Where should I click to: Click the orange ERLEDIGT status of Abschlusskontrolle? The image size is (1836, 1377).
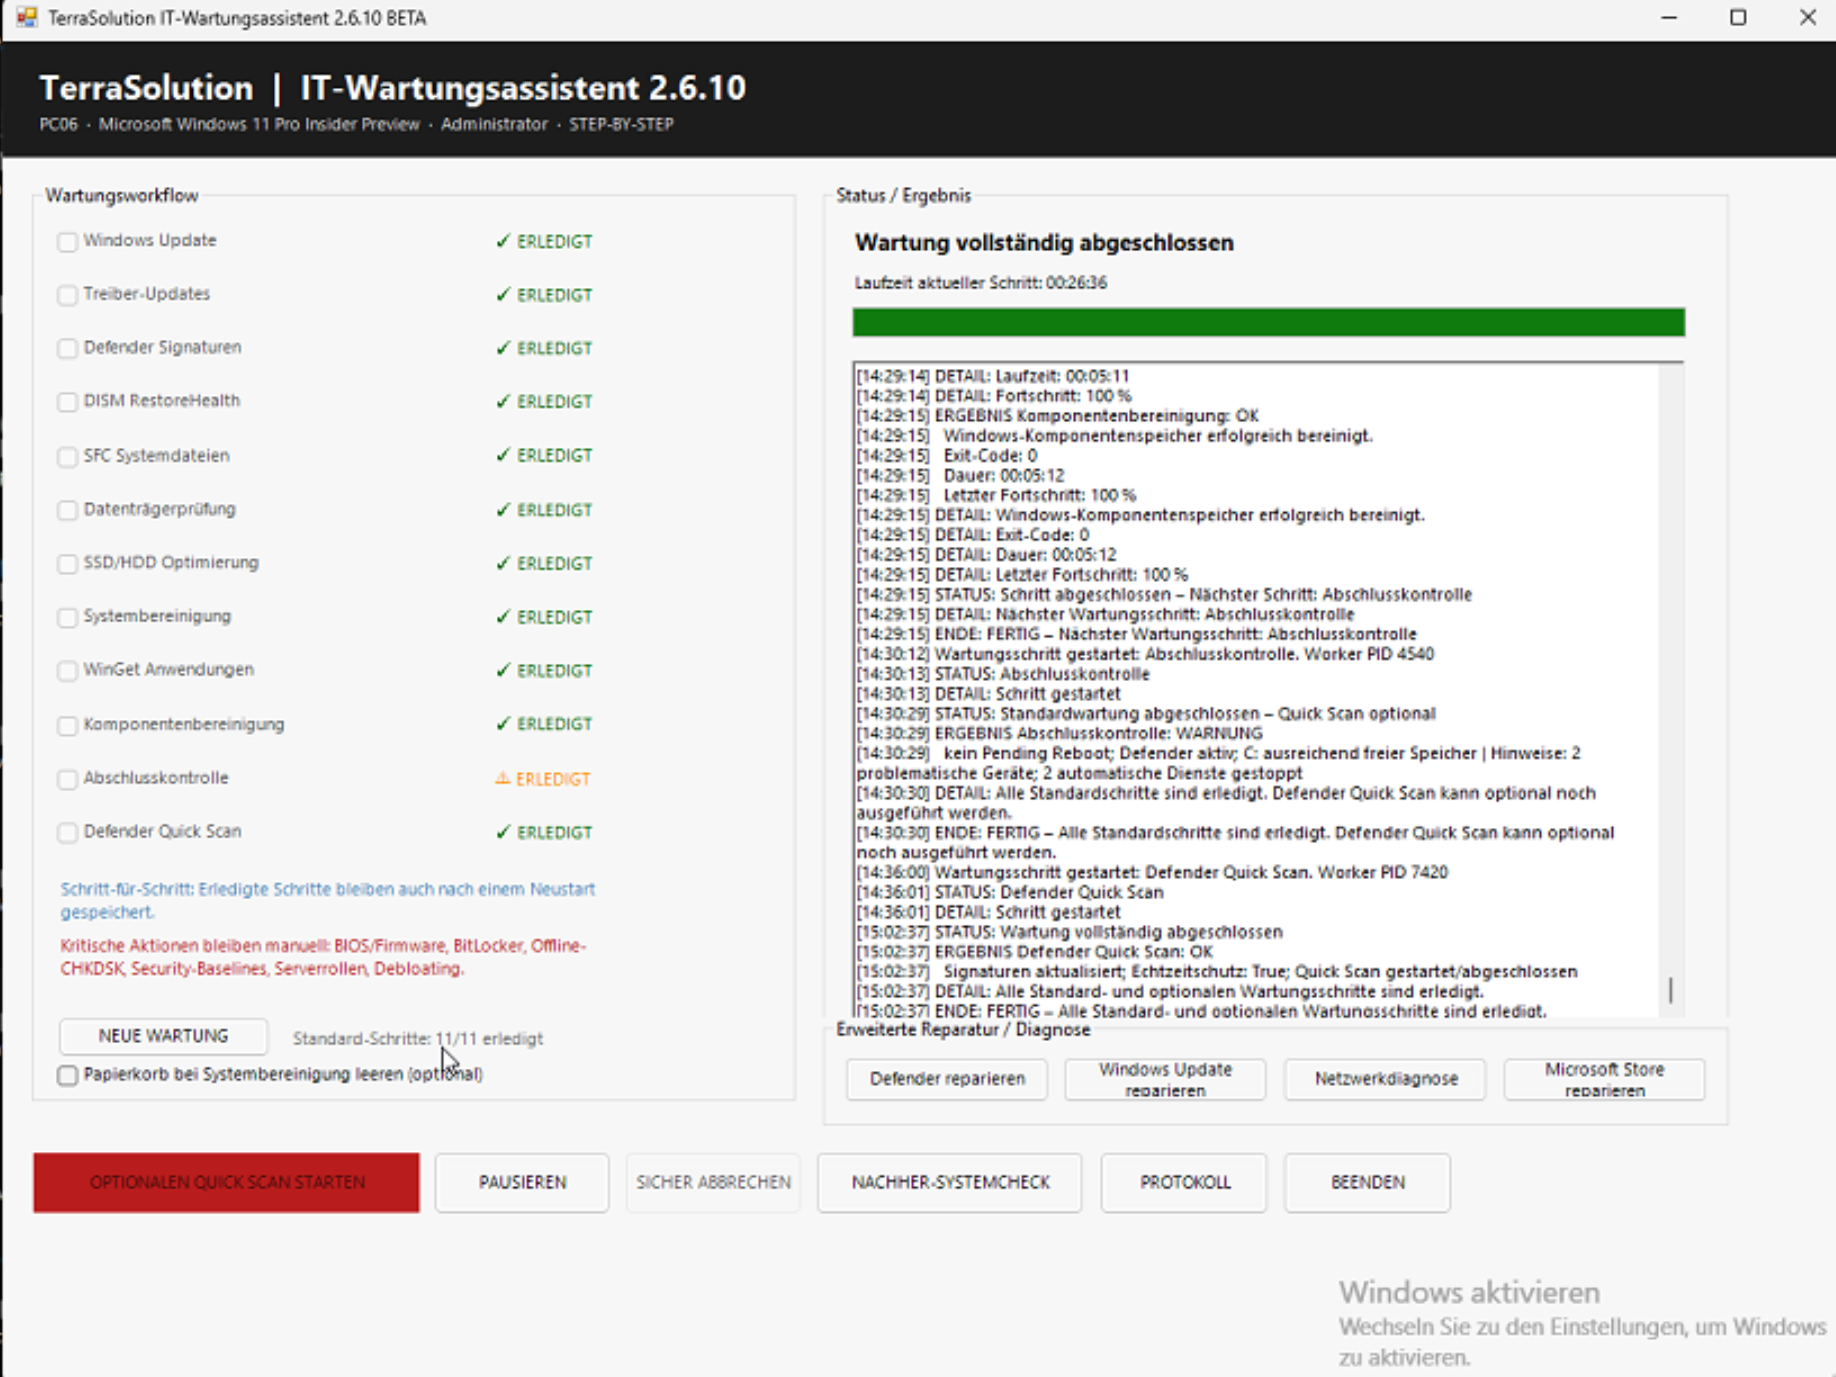tap(553, 779)
